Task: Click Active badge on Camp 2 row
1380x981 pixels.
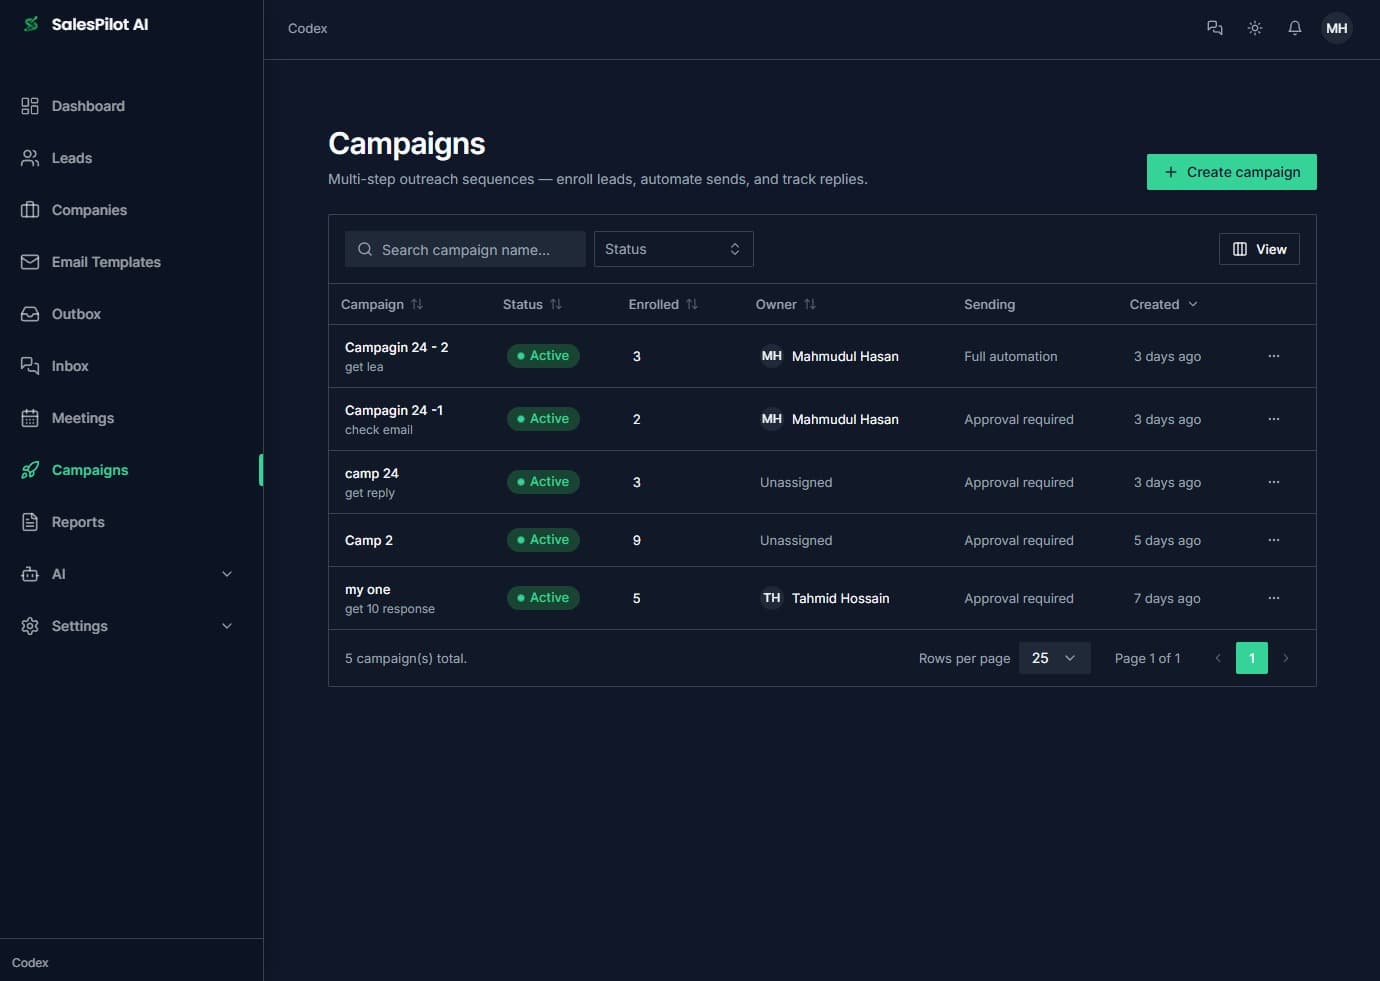Action: point(543,540)
